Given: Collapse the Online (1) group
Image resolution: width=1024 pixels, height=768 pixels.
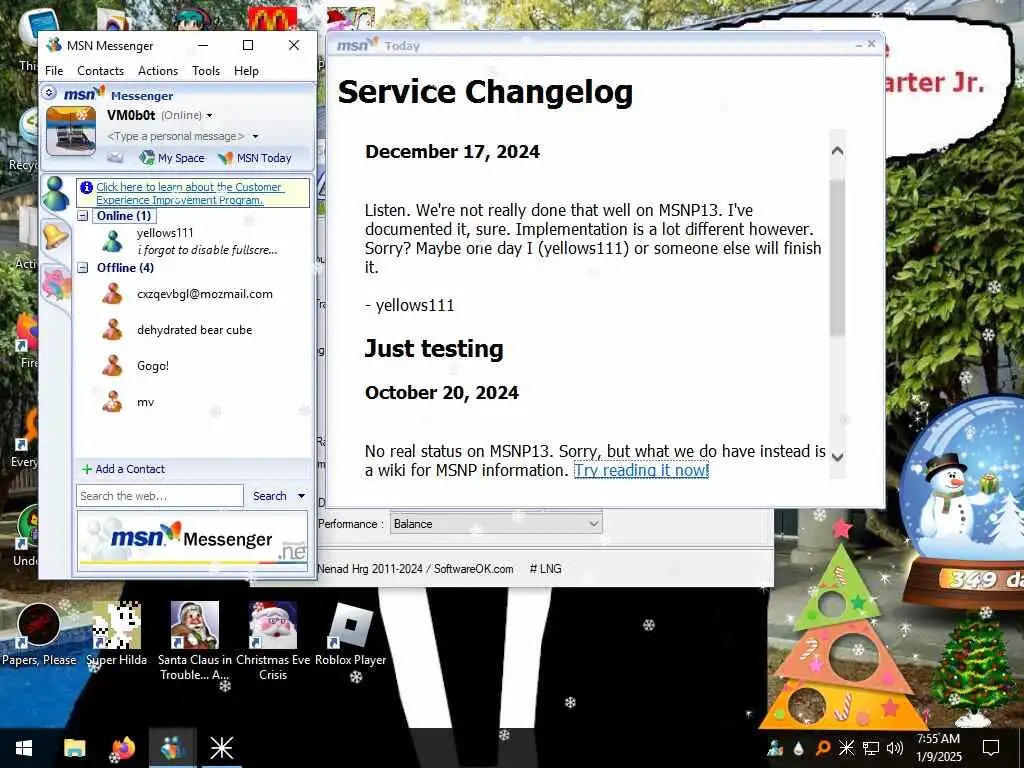Looking at the screenshot, I should 83,216.
